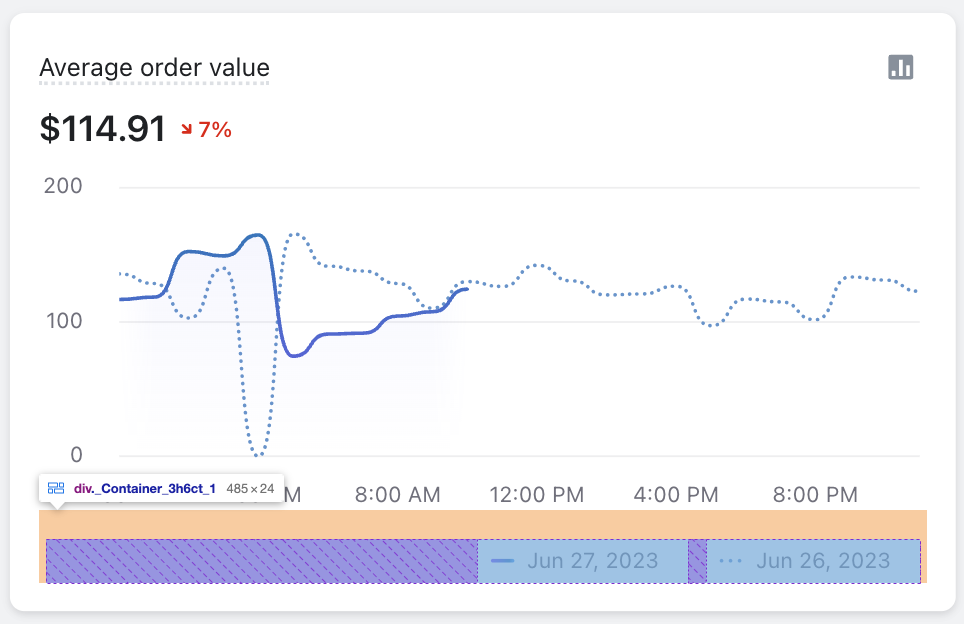
Task: Click the 100 y-axis label
Action: pyautogui.click(x=62, y=321)
